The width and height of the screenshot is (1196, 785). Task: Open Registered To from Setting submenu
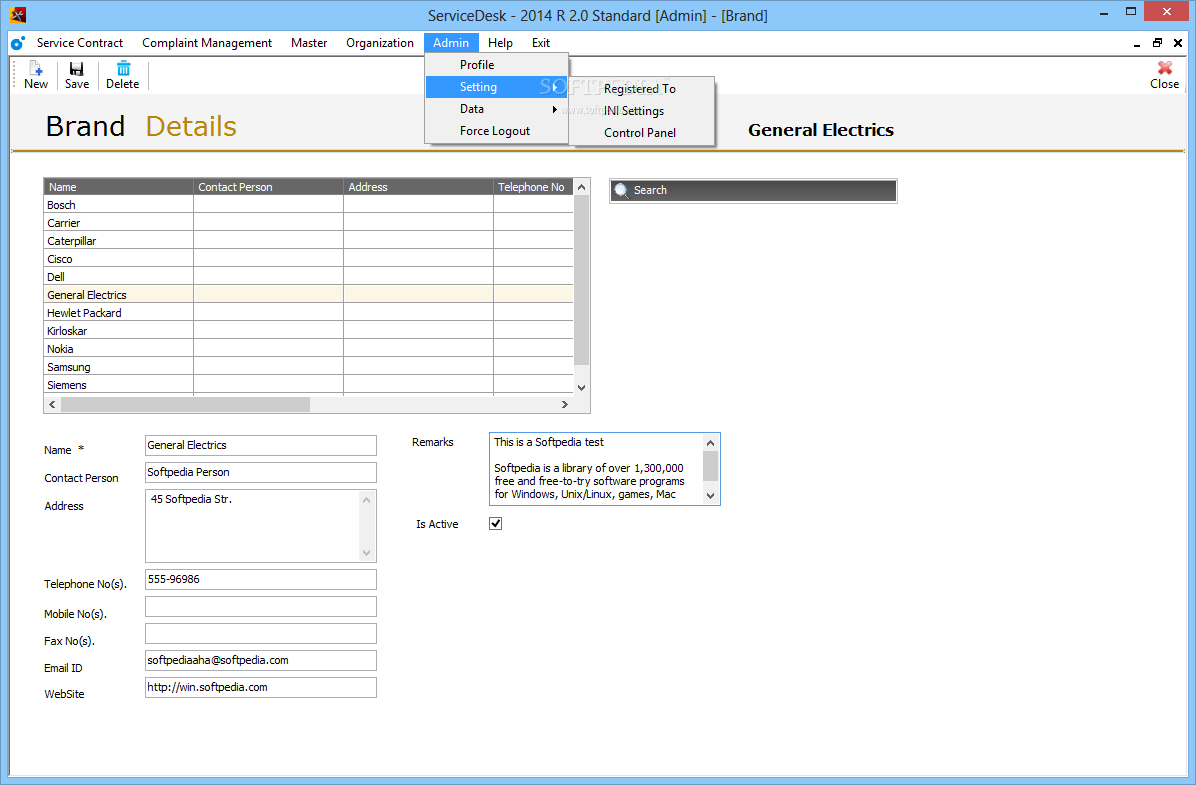(640, 88)
